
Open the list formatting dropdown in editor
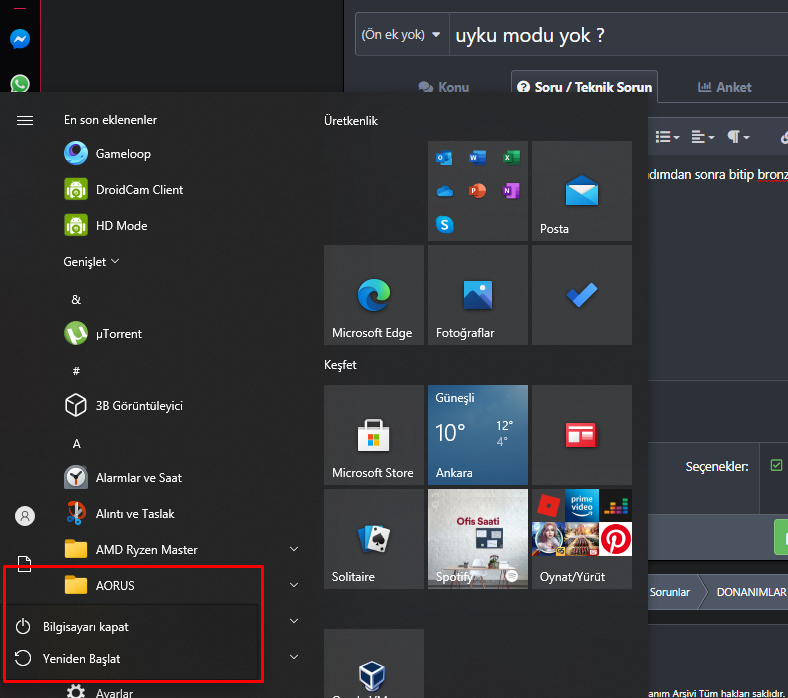(x=667, y=137)
